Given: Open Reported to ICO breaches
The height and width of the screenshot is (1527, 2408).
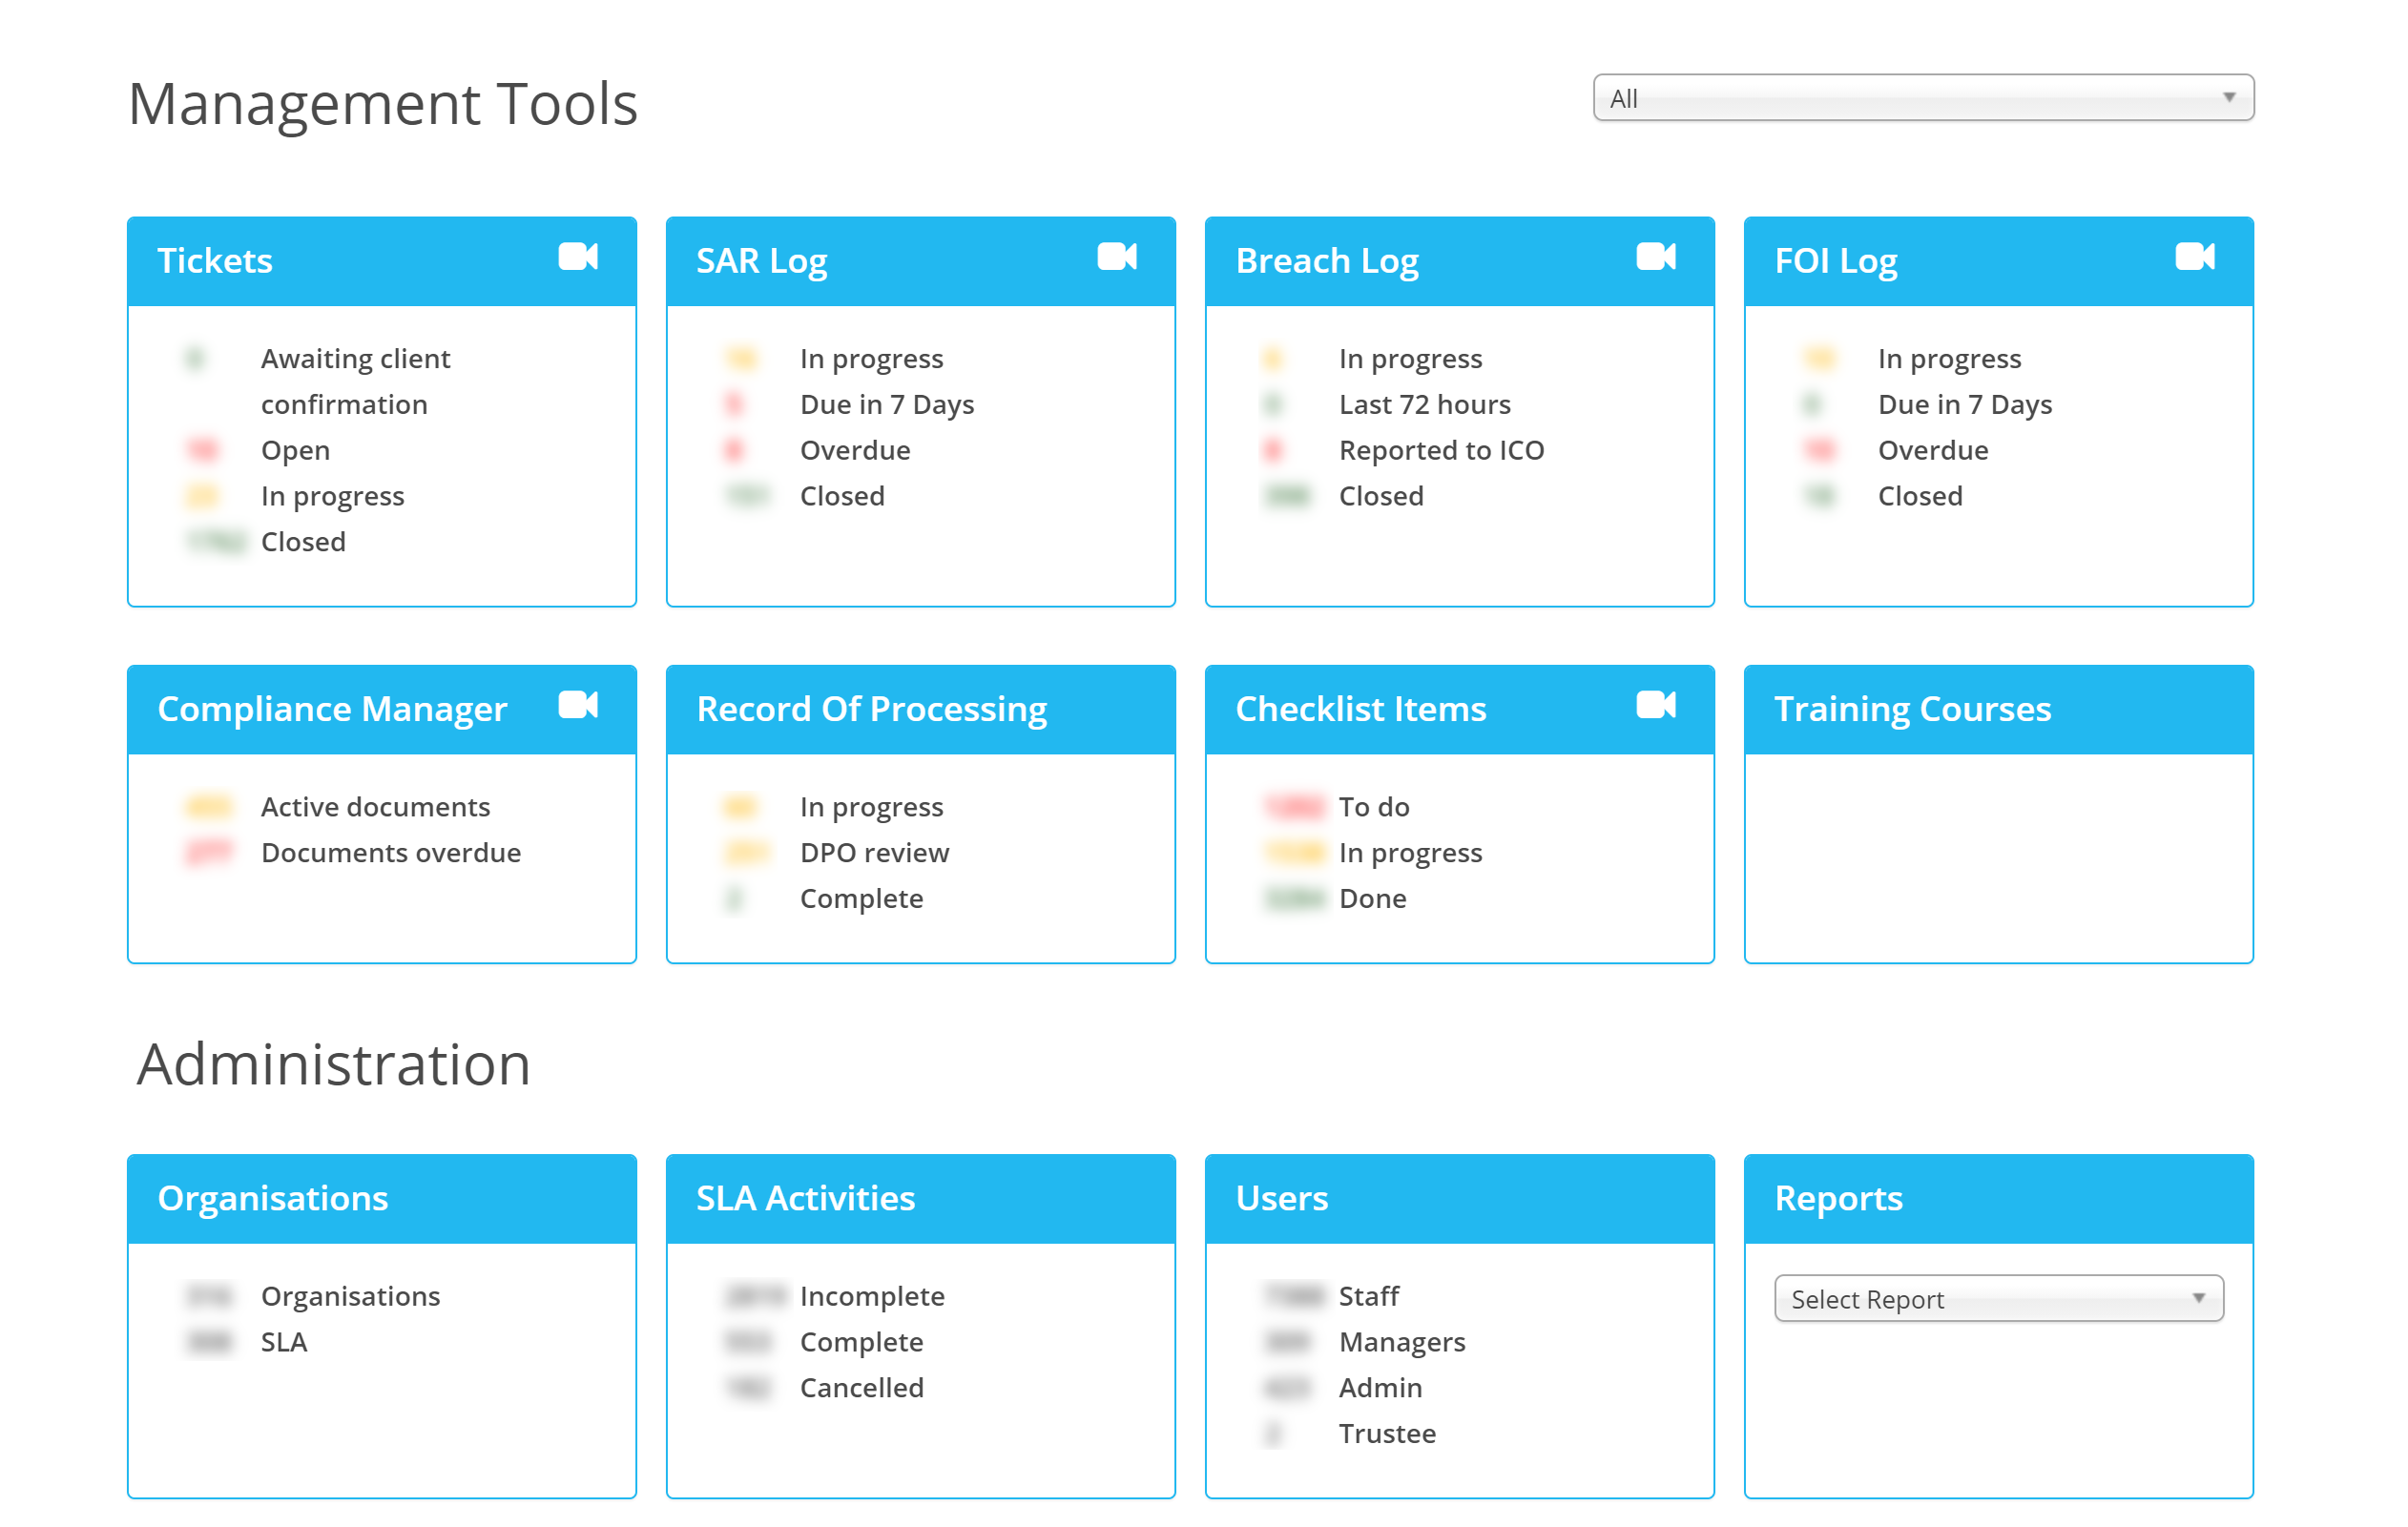Looking at the screenshot, I should coord(1440,450).
